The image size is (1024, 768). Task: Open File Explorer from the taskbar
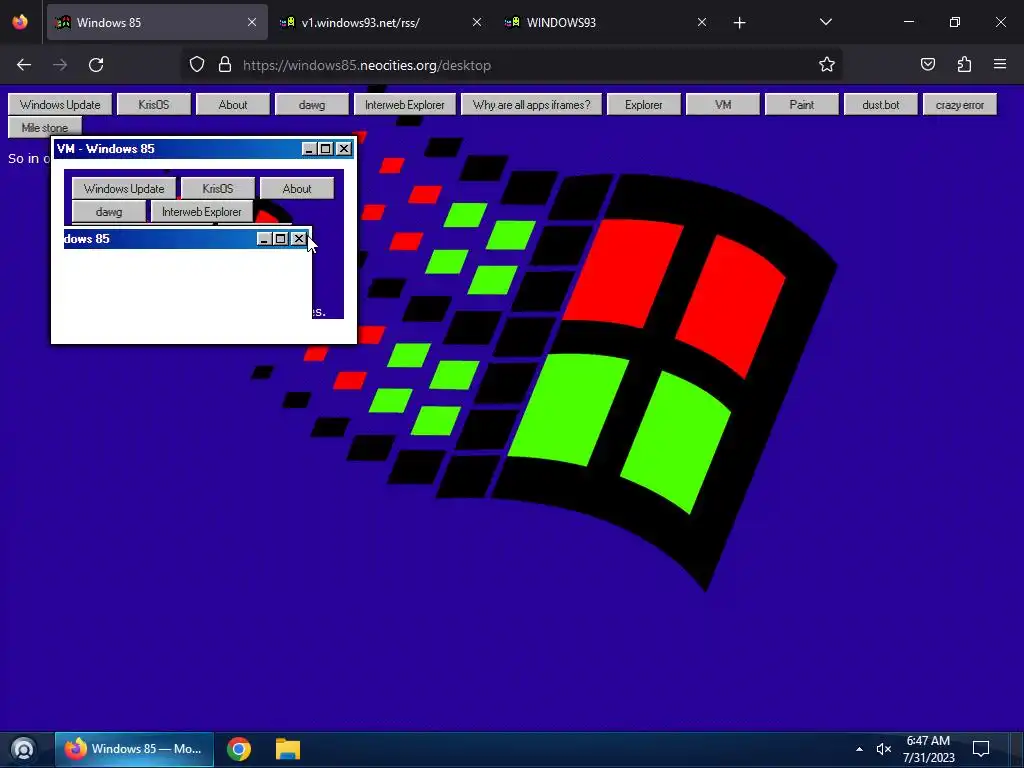pyautogui.click(x=287, y=749)
